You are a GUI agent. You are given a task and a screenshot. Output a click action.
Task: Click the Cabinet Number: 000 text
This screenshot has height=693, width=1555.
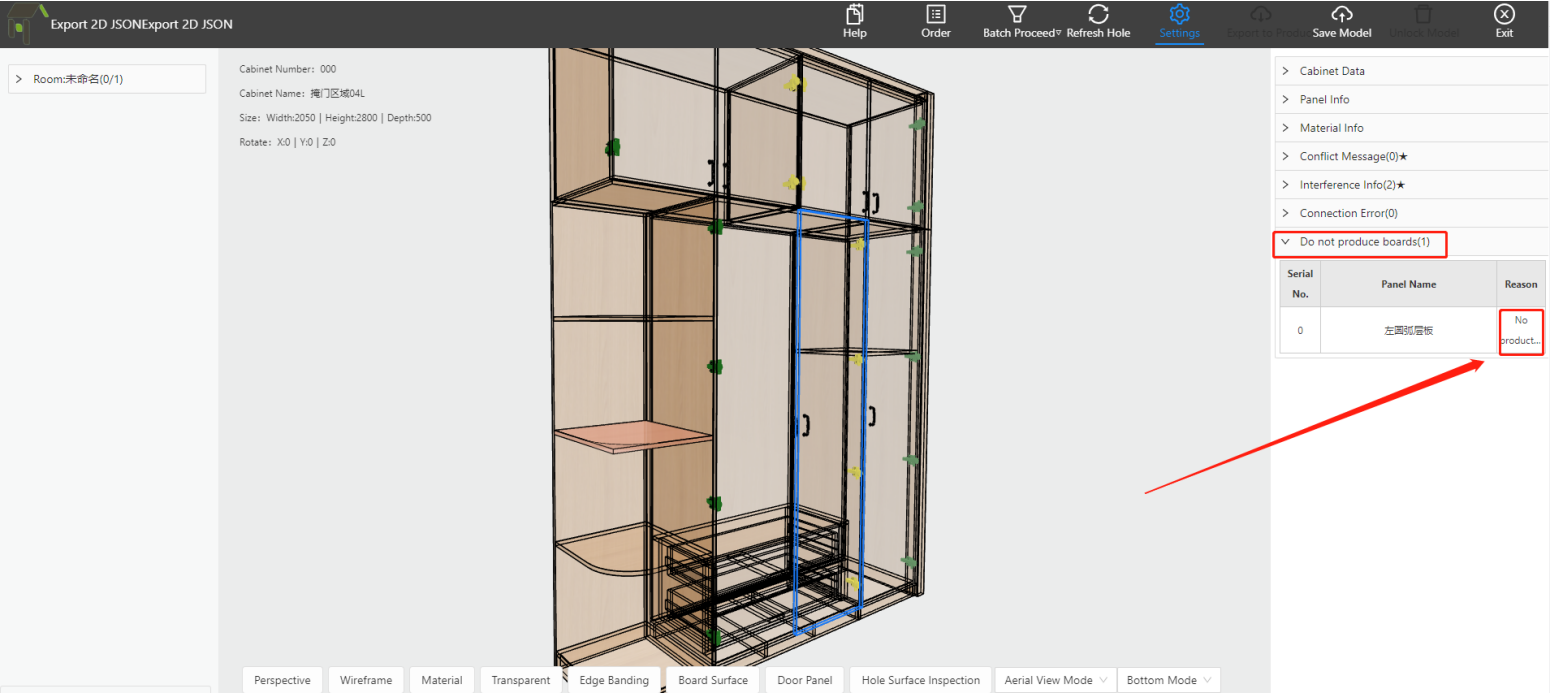pos(288,69)
